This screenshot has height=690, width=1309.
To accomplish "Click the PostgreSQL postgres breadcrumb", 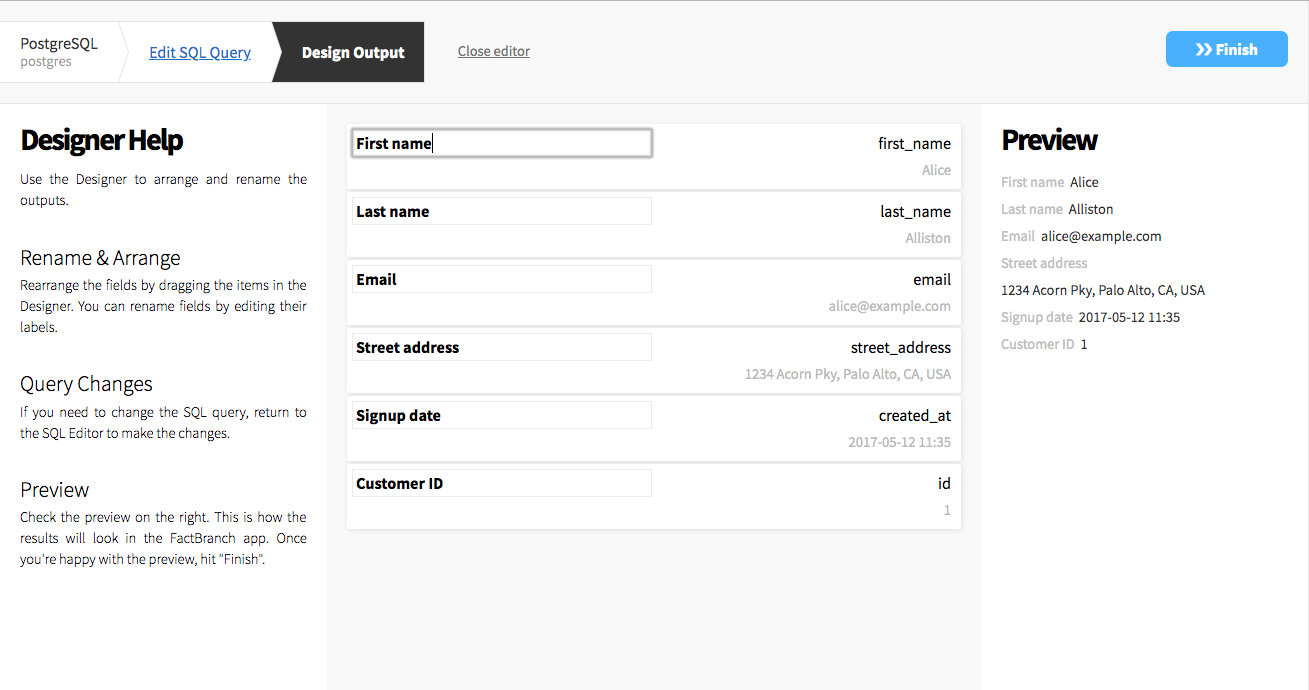I will tap(59, 51).
